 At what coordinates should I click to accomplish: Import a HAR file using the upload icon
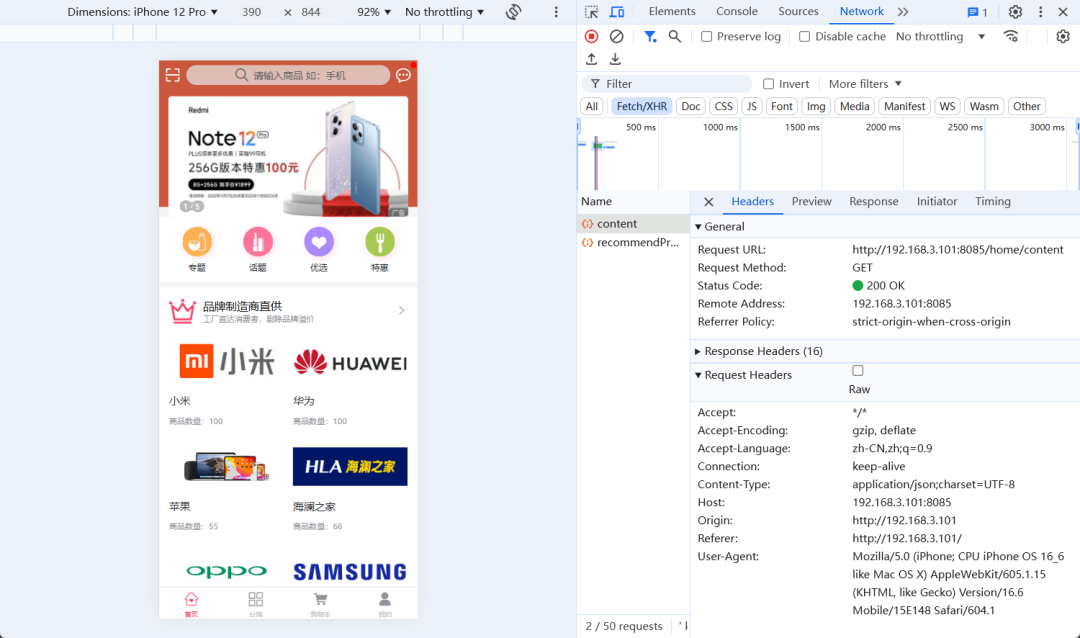coord(590,58)
